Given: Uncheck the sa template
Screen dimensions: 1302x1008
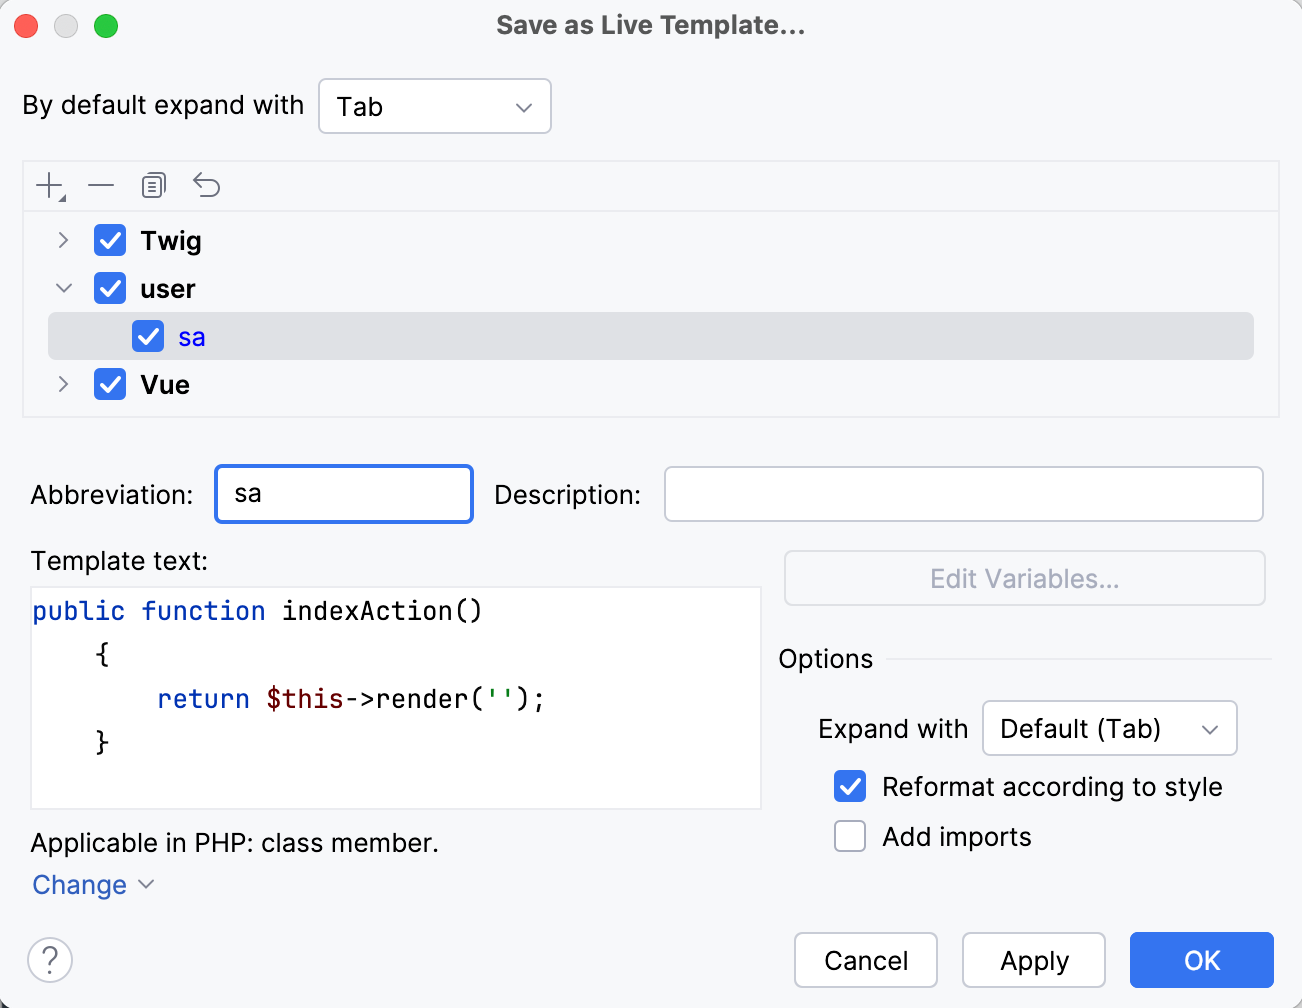Looking at the screenshot, I should pos(148,336).
